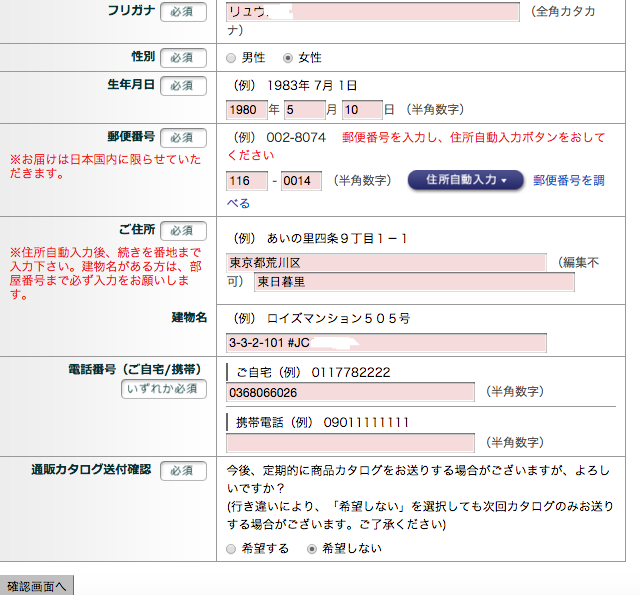Click the address field showing 東日暮里
640x595 pixels.
click(414, 282)
